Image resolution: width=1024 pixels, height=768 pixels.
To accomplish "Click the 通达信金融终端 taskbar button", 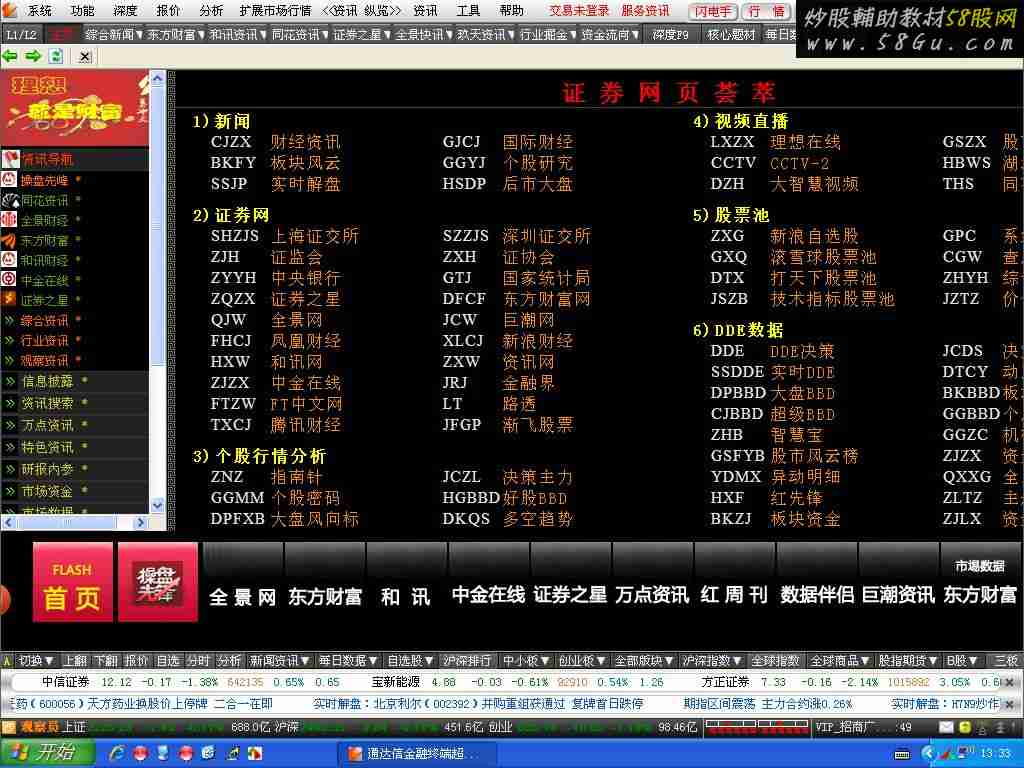I will coord(417,754).
